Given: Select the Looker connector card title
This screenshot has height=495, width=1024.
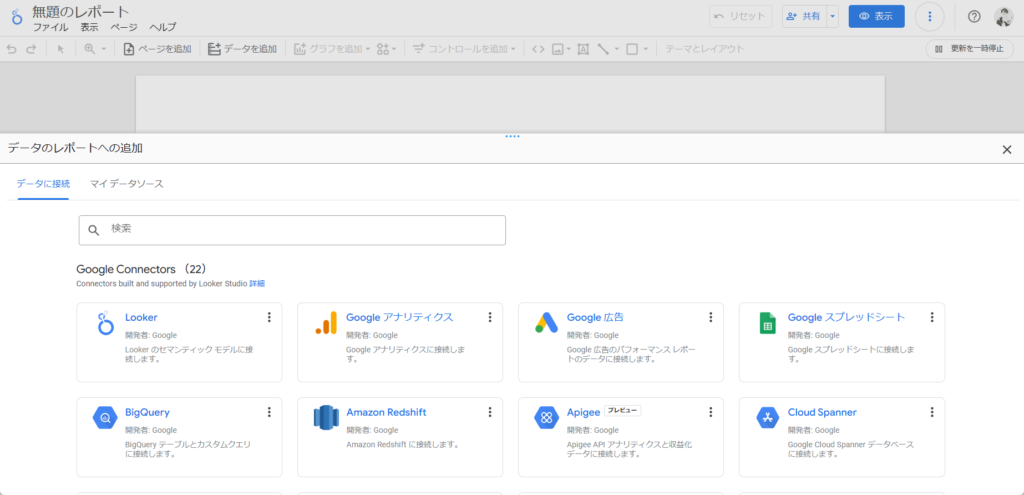Looking at the screenshot, I should click(141, 317).
